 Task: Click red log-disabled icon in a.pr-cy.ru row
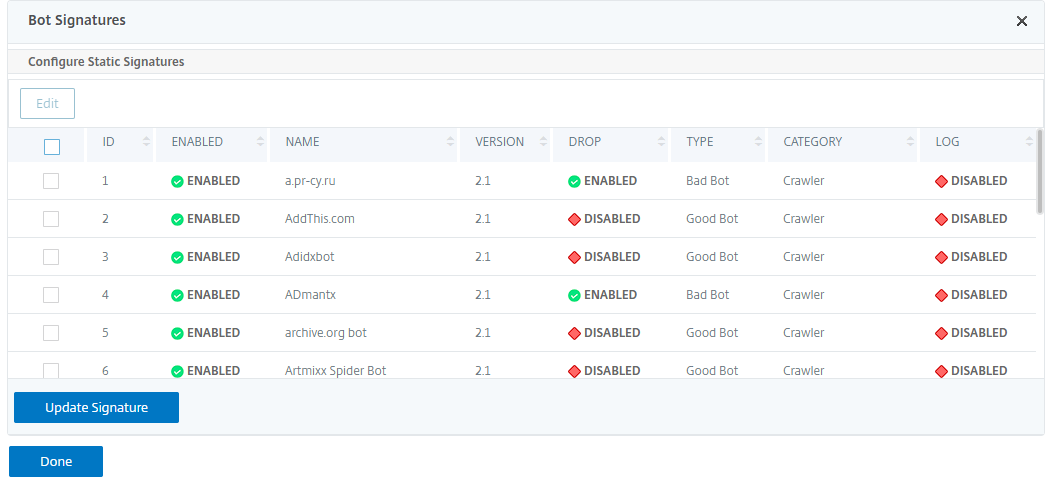tap(942, 182)
